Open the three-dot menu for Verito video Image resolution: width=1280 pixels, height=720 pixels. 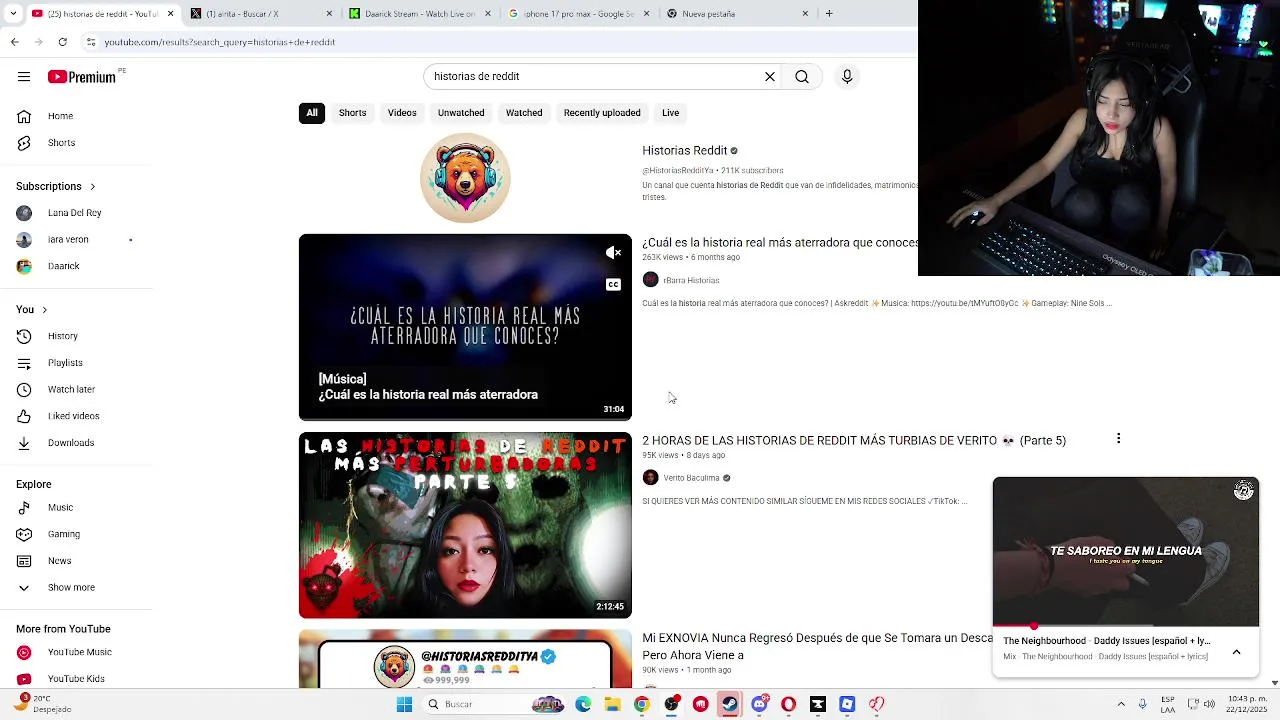[1118, 439]
